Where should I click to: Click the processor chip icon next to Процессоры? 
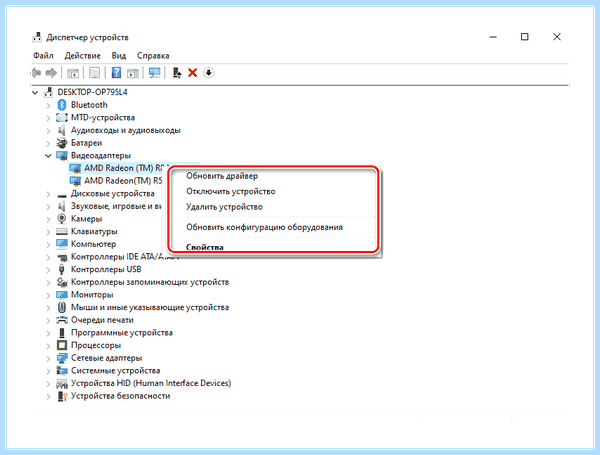(x=62, y=345)
